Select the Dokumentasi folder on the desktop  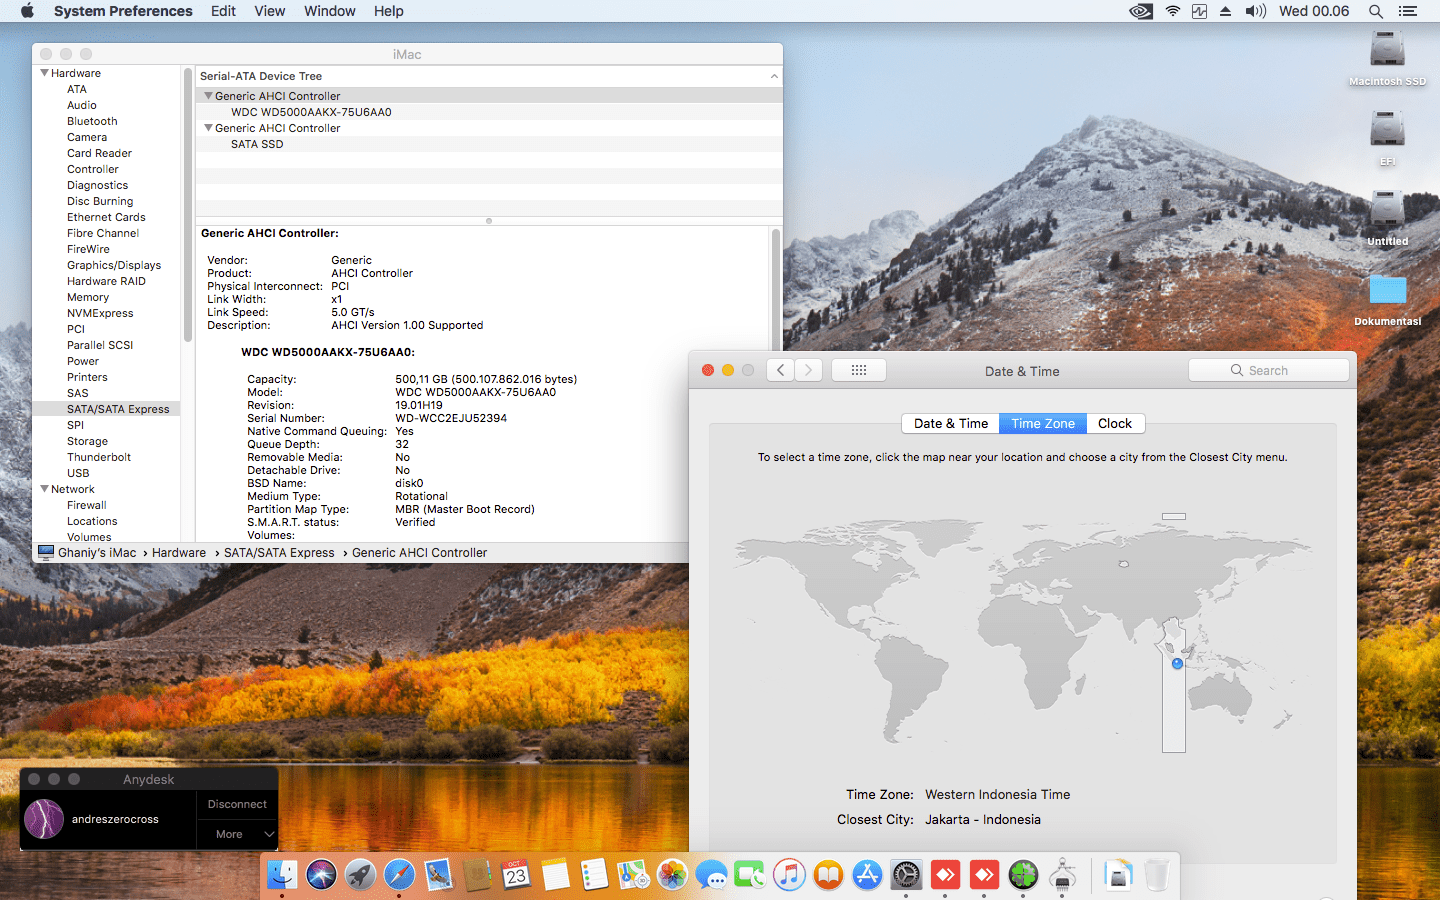1387,291
